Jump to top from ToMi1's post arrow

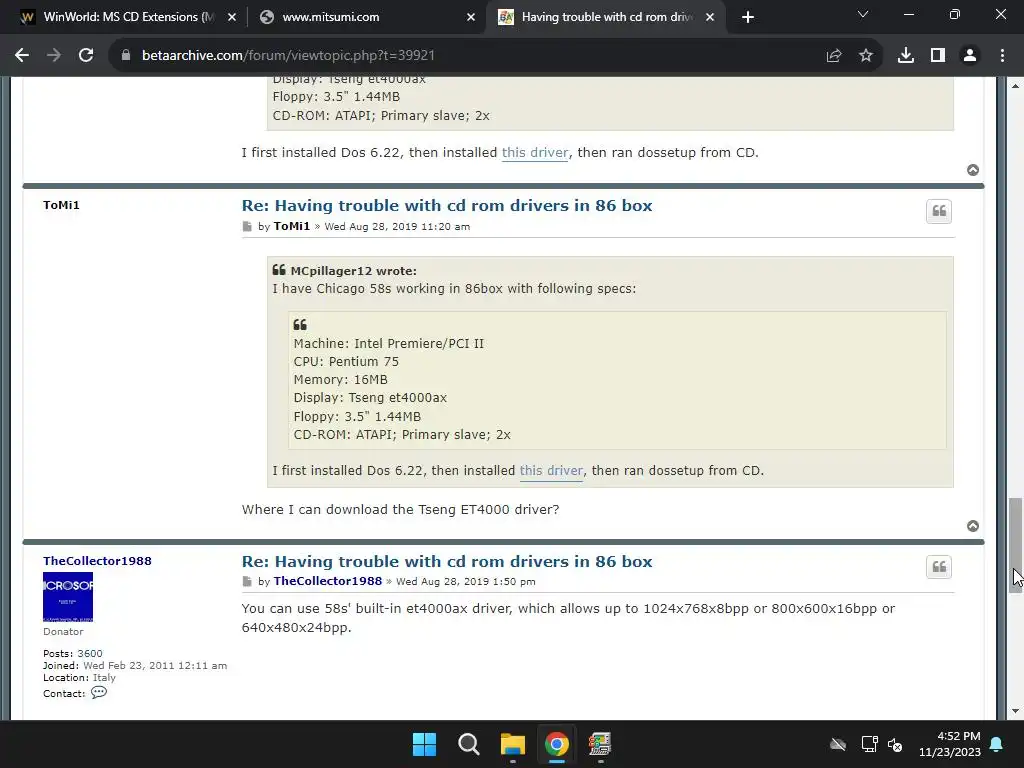coord(973,526)
